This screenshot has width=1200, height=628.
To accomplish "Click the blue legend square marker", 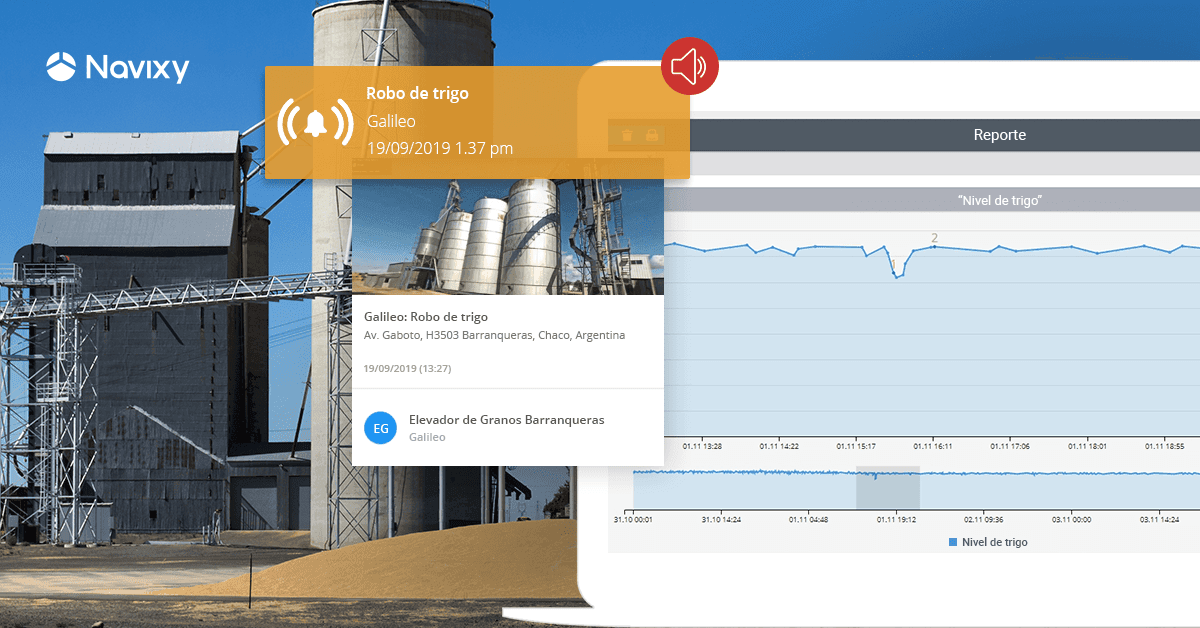I will (952, 542).
